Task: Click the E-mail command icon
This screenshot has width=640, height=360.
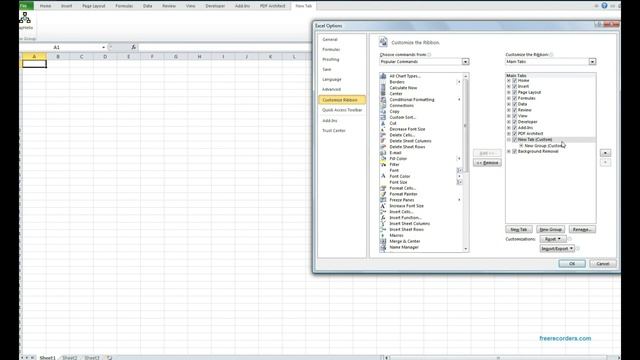Action: tap(383, 153)
